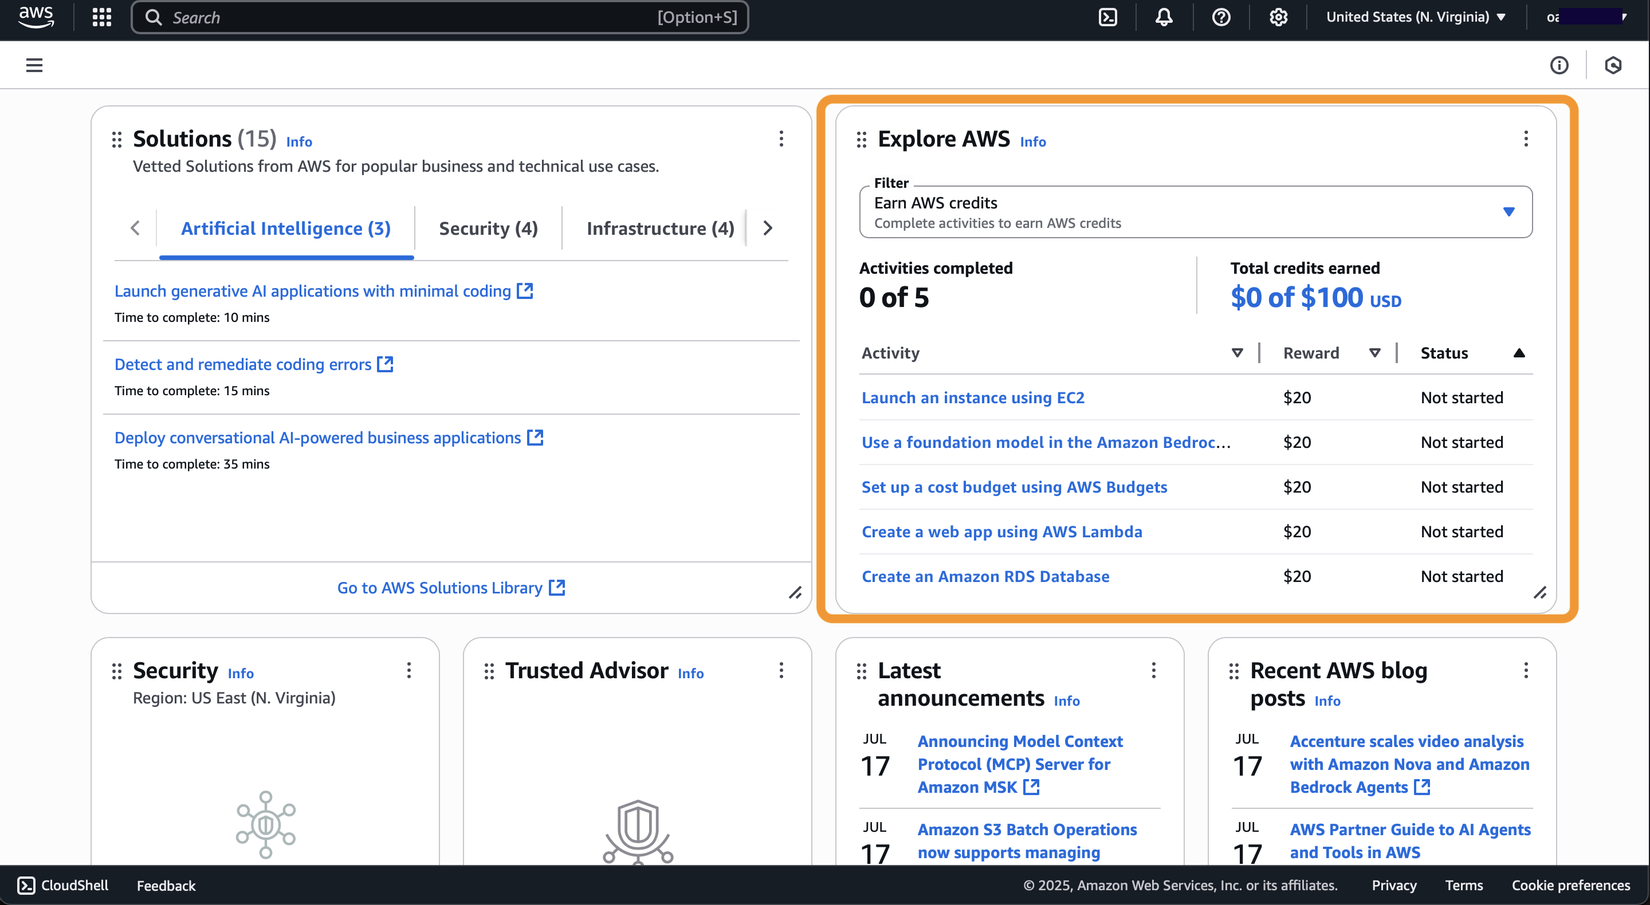Screen dimensions: 1650x905
Task: Click the AWS logo
Action: [x=36, y=15]
